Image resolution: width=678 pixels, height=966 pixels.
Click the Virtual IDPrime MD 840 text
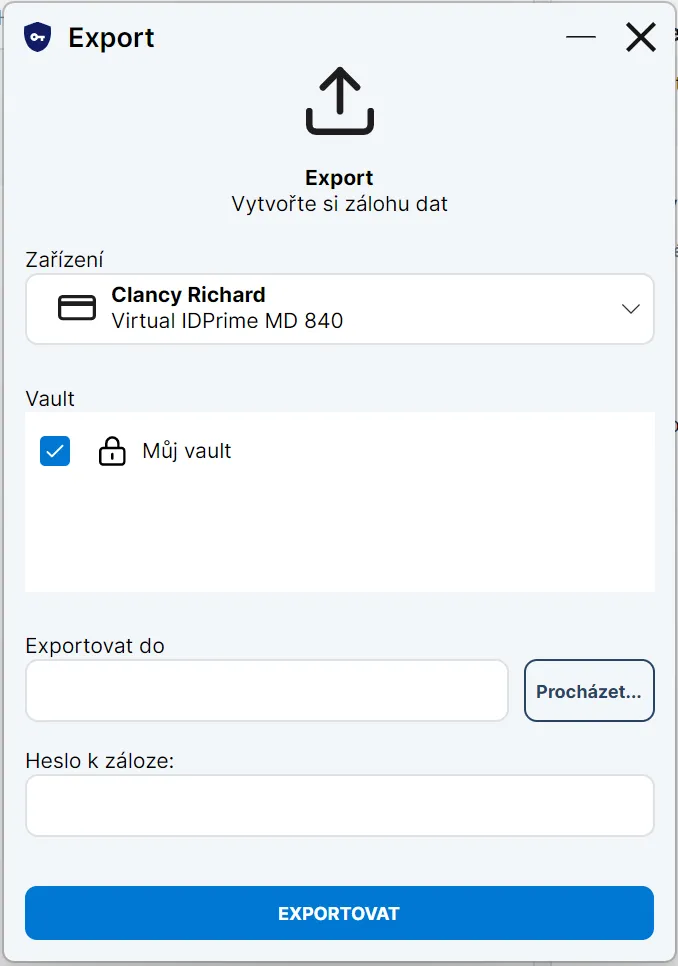(227, 321)
